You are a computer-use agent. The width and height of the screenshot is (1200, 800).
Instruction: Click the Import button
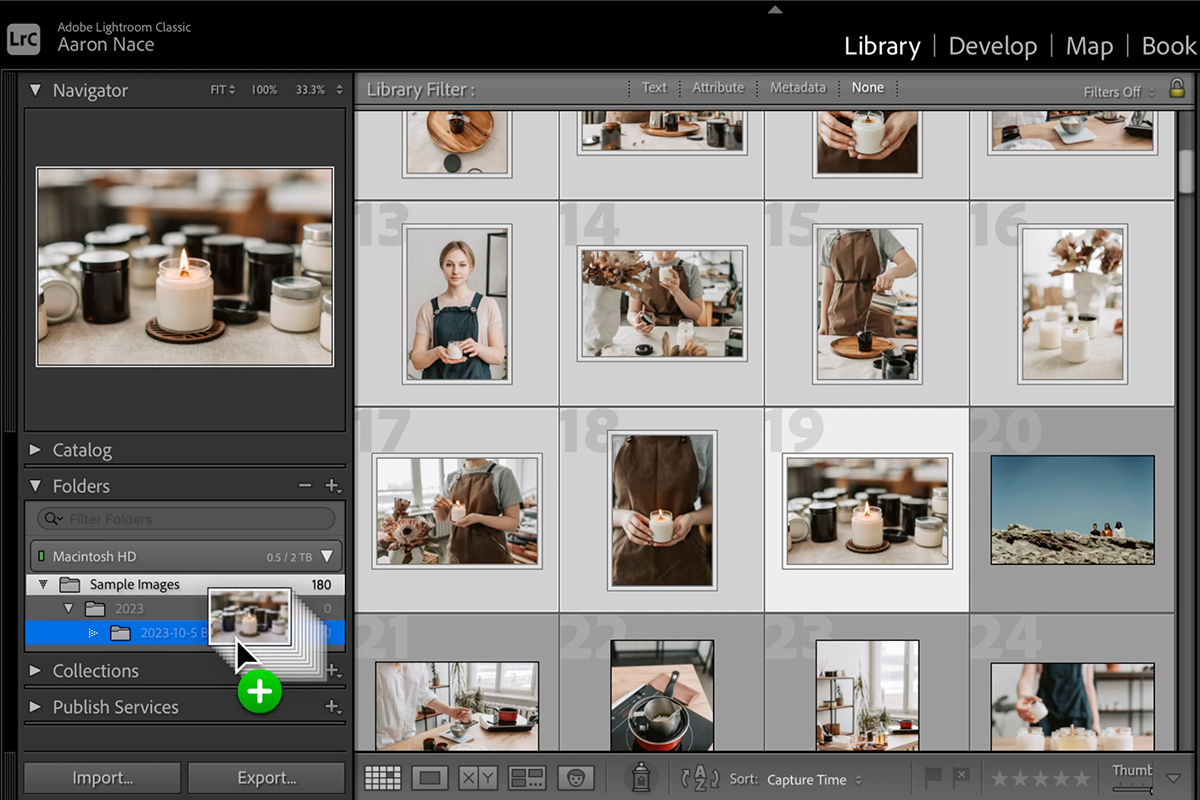click(x=102, y=778)
